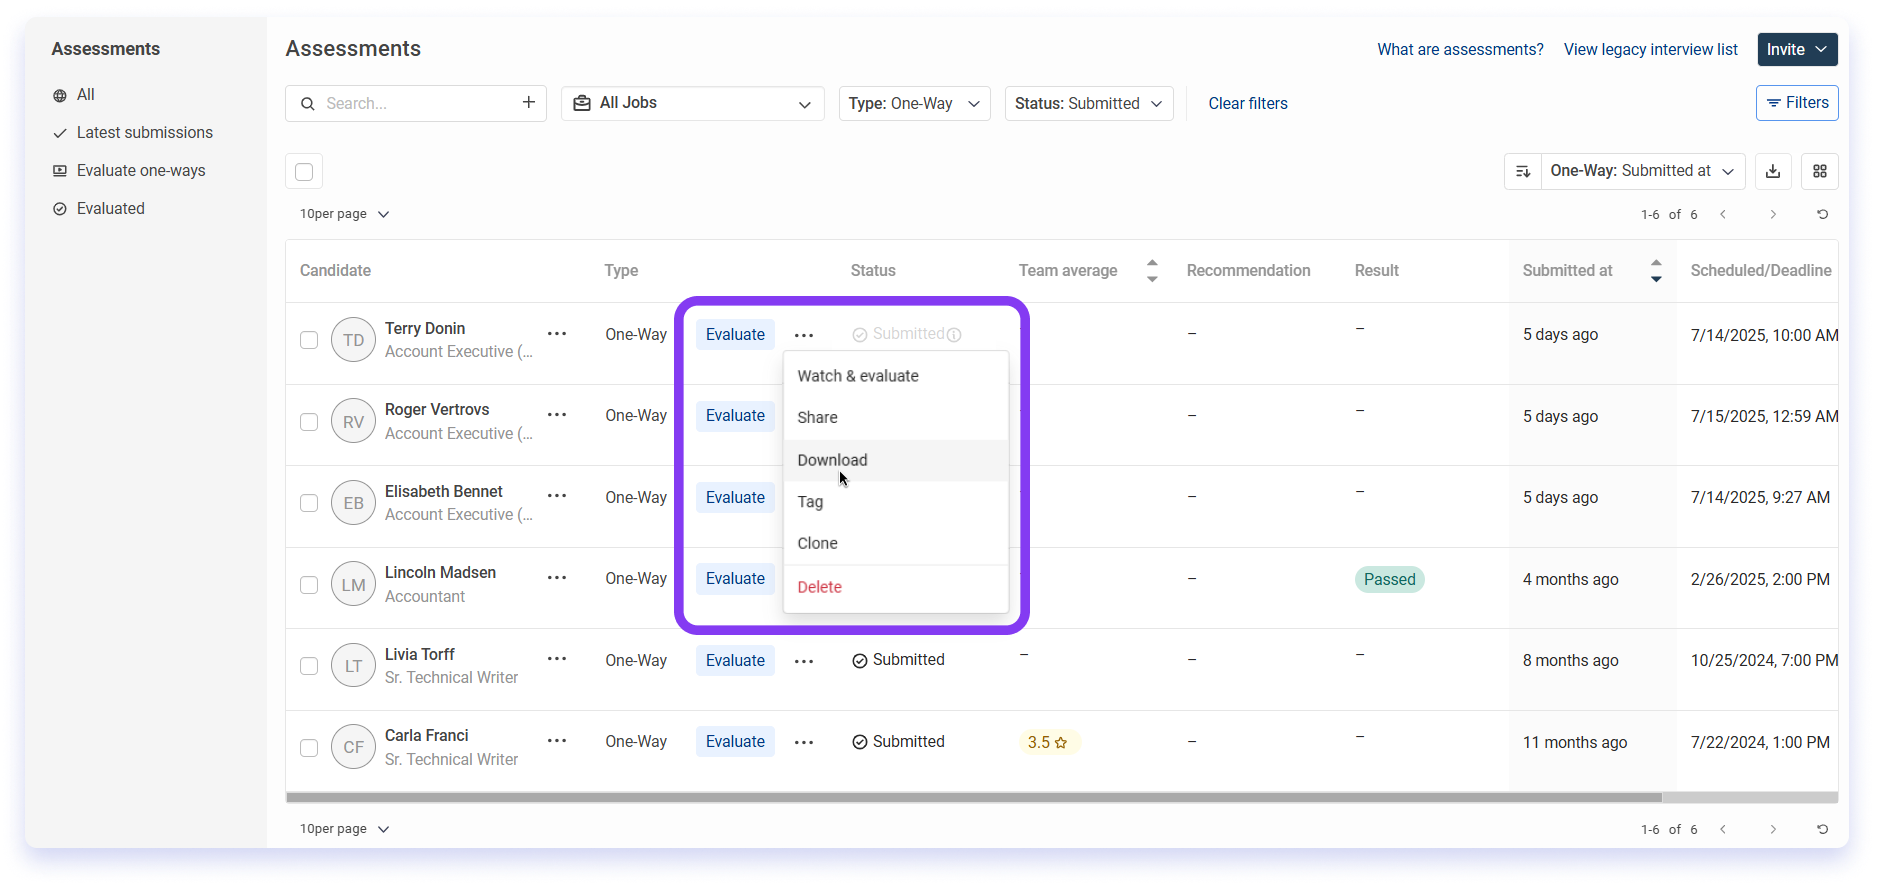Close Terry Donin assessment more-actions dots
The width and height of the screenshot is (1886, 887).
click(x=804, y=336)
